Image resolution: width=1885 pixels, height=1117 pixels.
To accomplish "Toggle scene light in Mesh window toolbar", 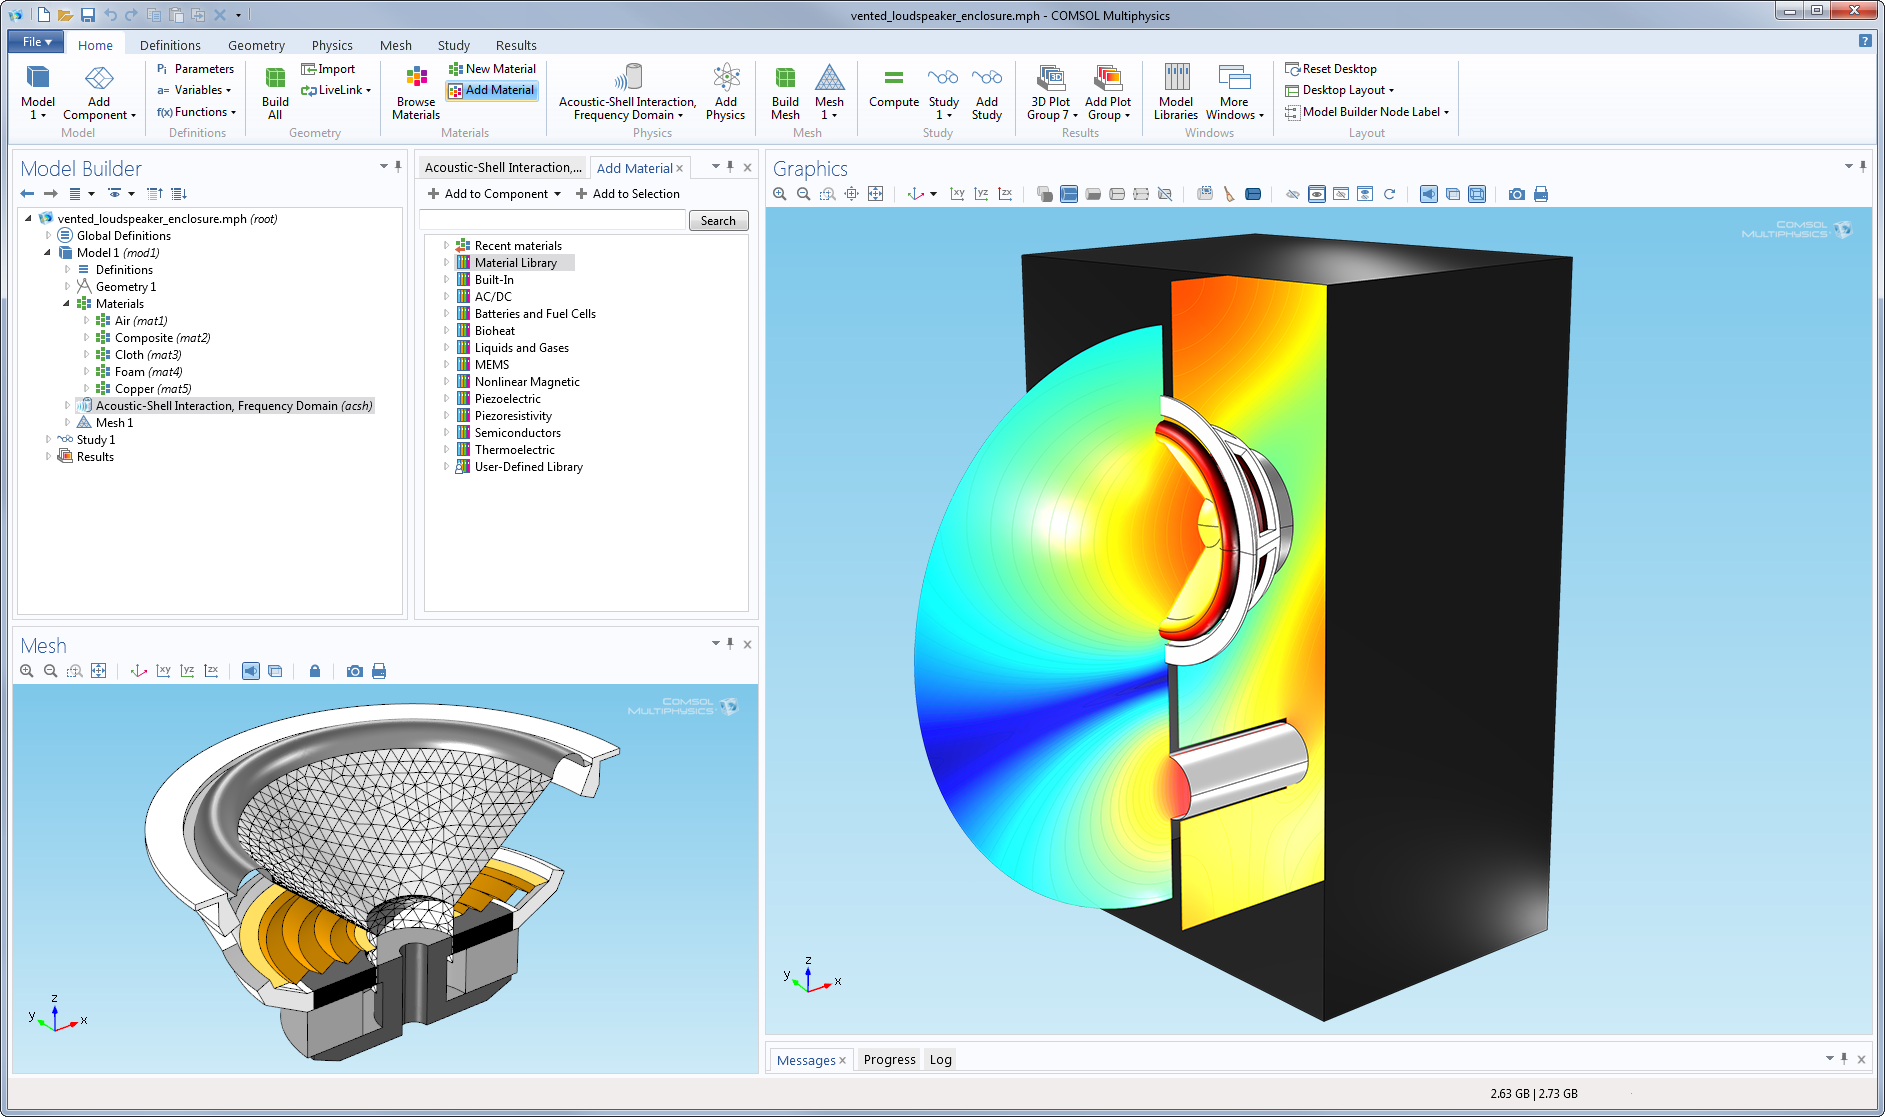I will click(251, 671).
